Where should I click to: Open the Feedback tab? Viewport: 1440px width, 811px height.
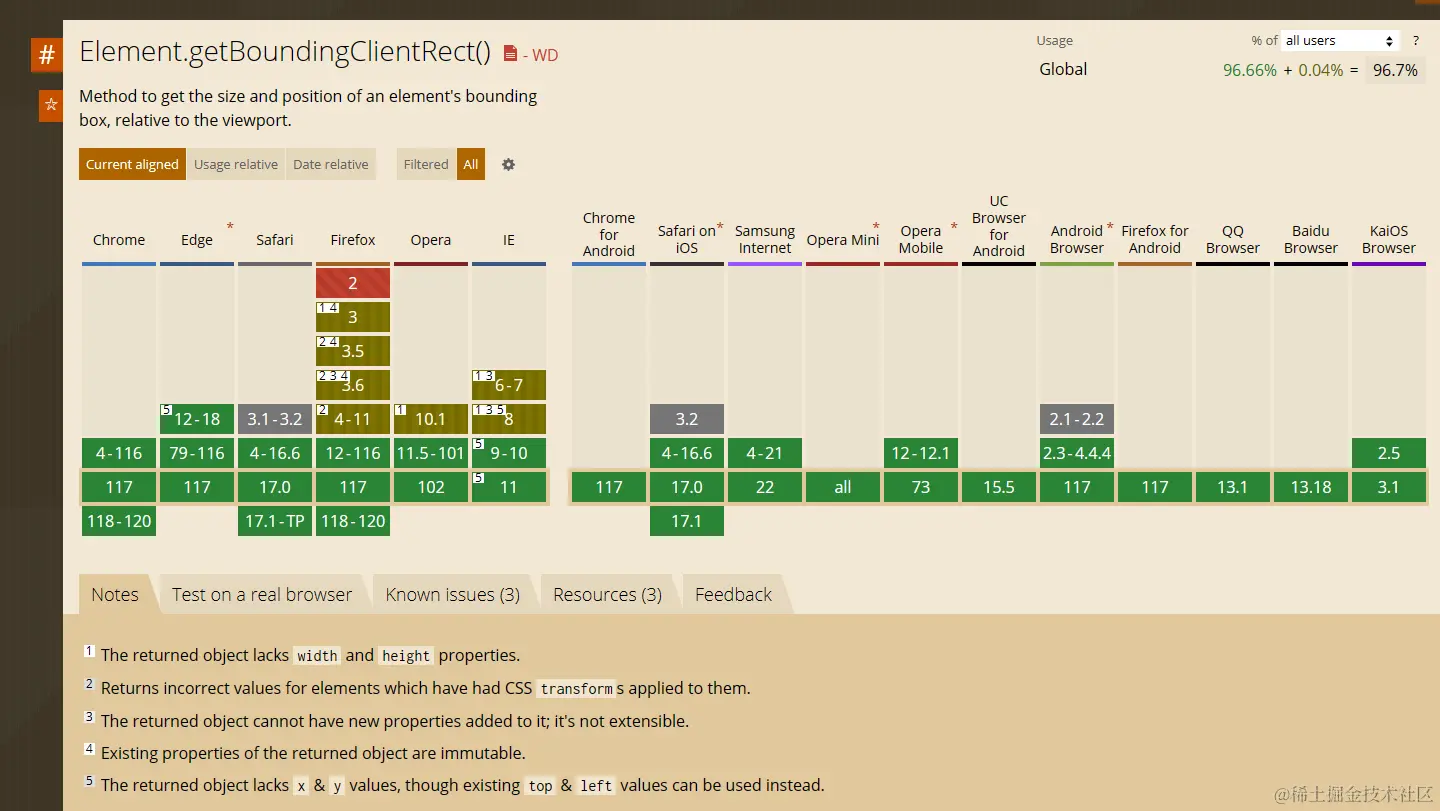coord(734,595)
